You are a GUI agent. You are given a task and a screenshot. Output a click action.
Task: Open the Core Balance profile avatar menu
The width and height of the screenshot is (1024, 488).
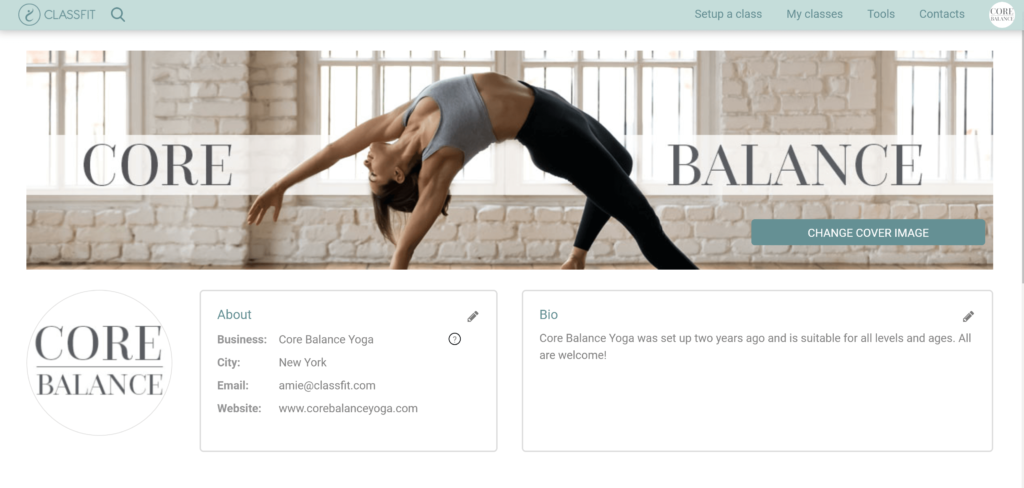tap(1002, 14)
